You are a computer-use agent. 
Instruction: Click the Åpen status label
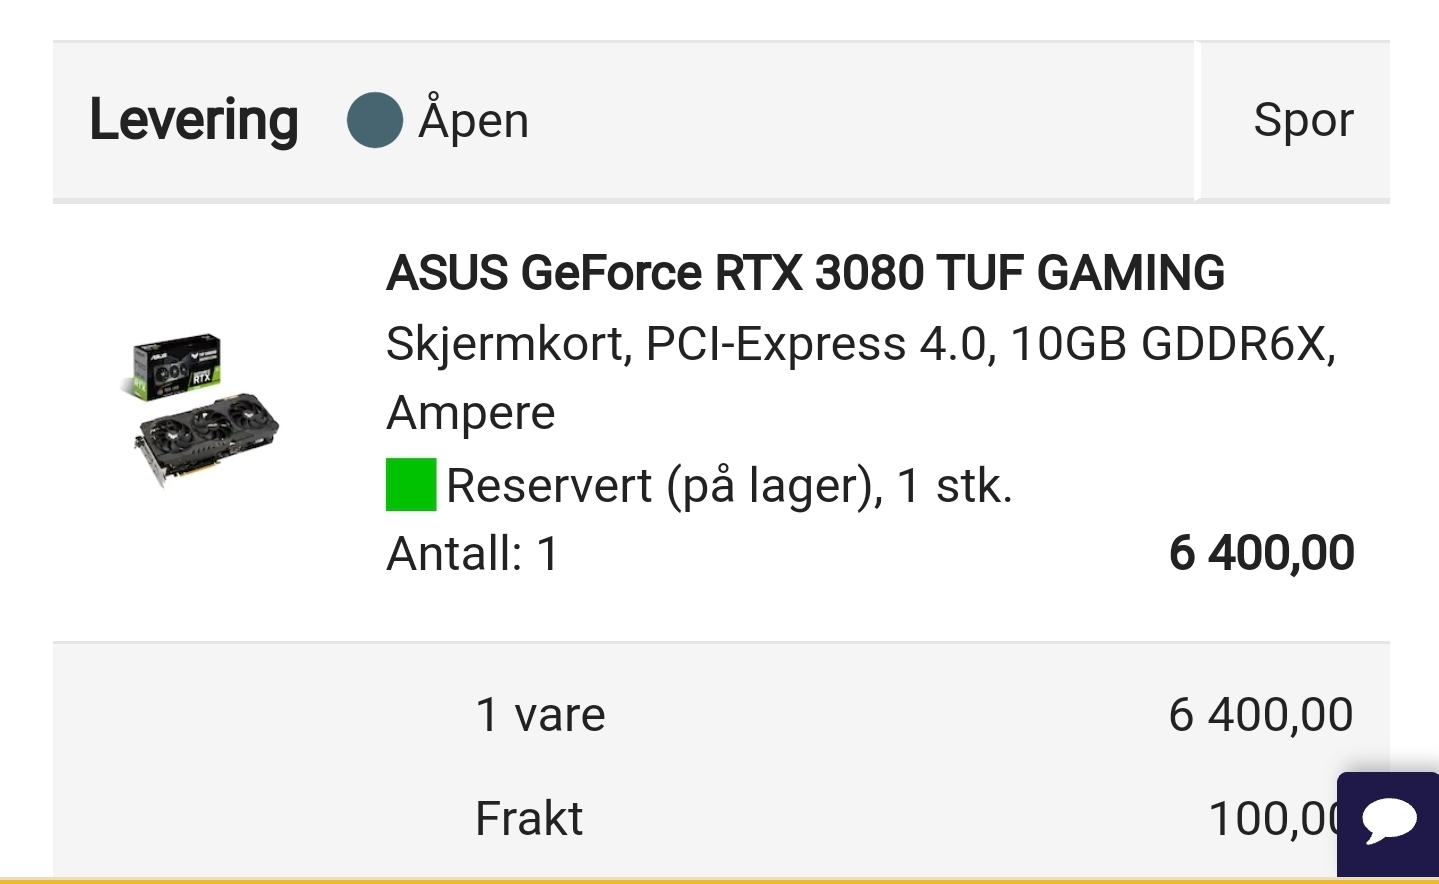coord(474,120)
